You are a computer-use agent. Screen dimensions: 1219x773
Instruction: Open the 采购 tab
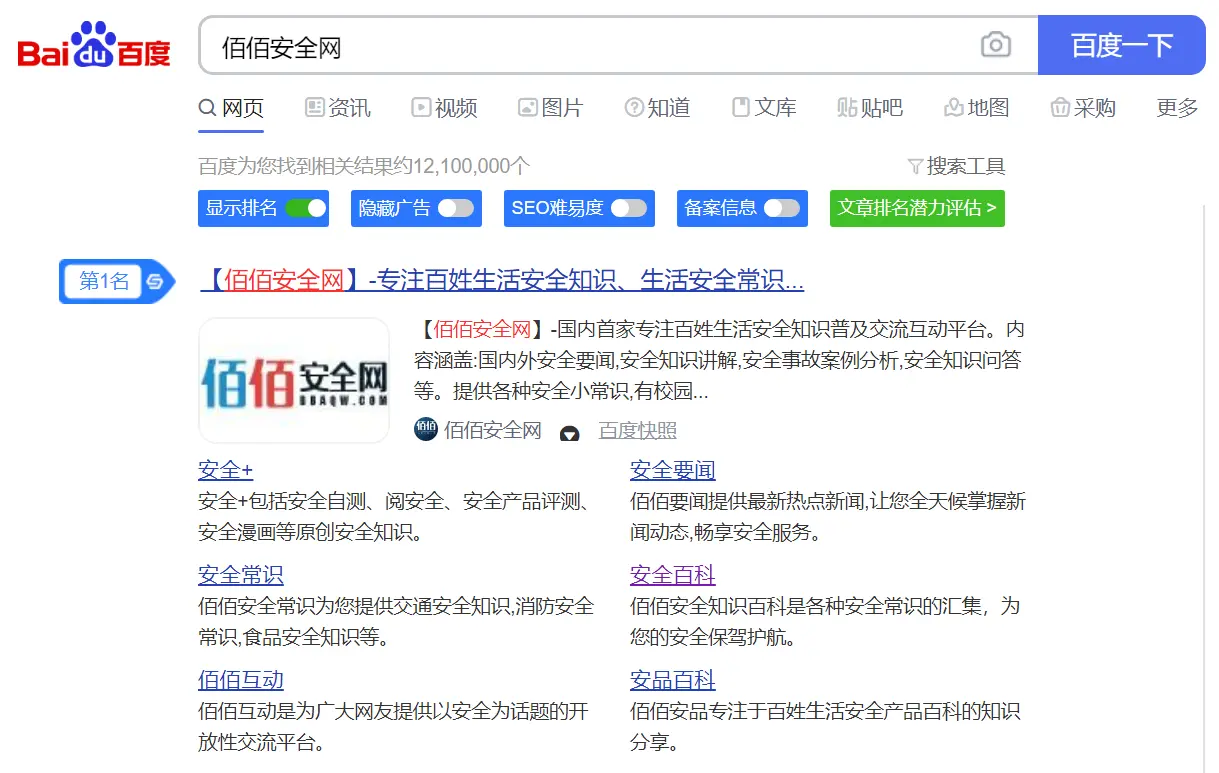tap(1083, 108)
